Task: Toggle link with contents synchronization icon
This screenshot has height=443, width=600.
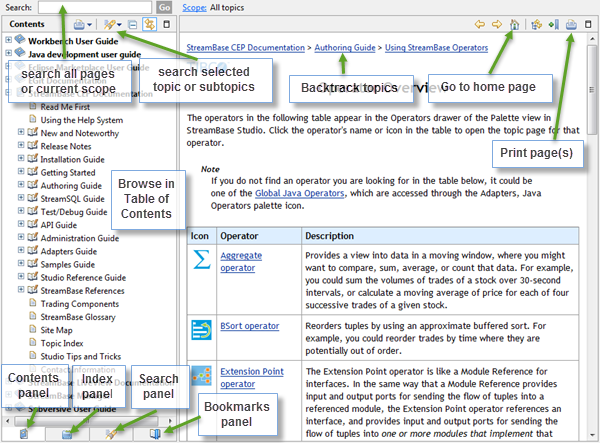Action: tap(150, 24)
